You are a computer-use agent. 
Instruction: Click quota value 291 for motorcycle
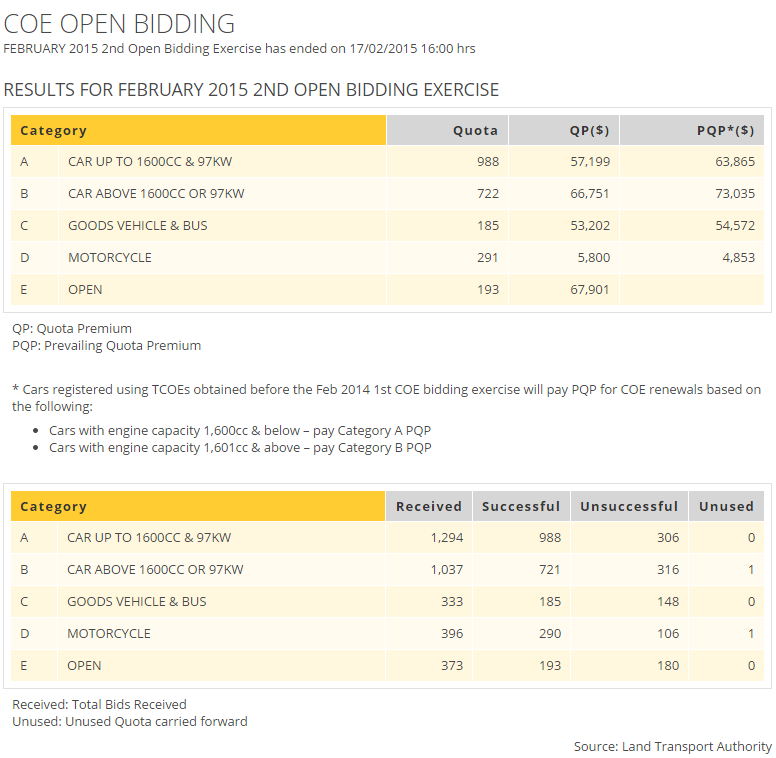tap(487, 258)
